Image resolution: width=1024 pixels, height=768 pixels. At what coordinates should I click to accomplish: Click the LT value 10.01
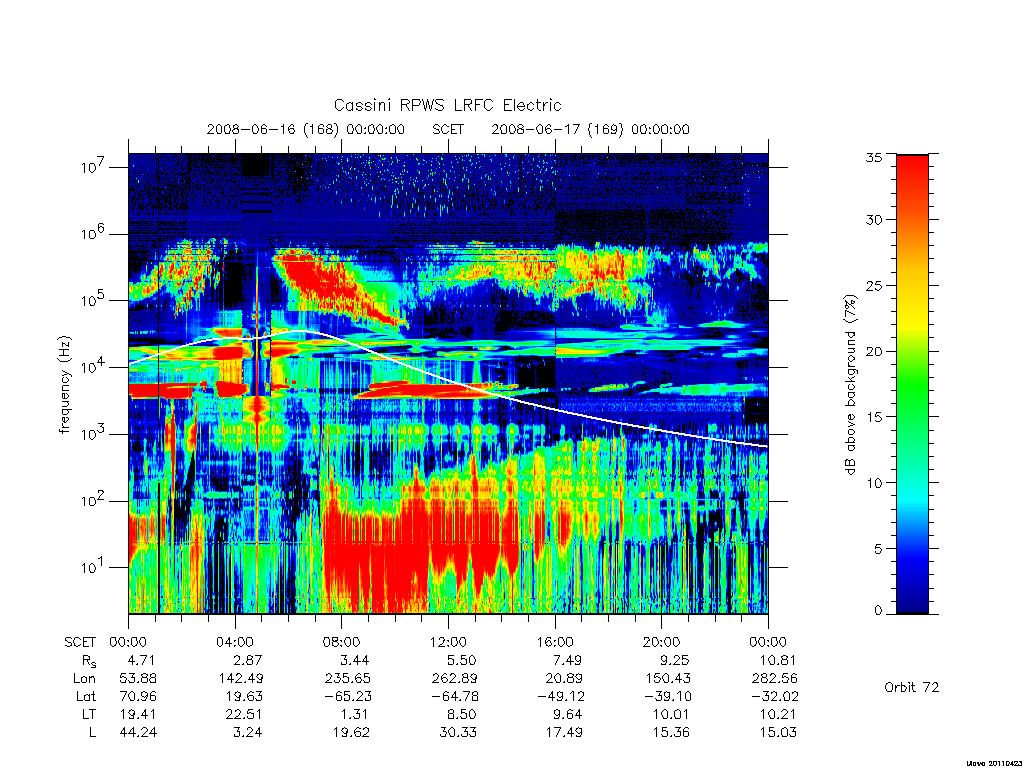click(671, 714)
